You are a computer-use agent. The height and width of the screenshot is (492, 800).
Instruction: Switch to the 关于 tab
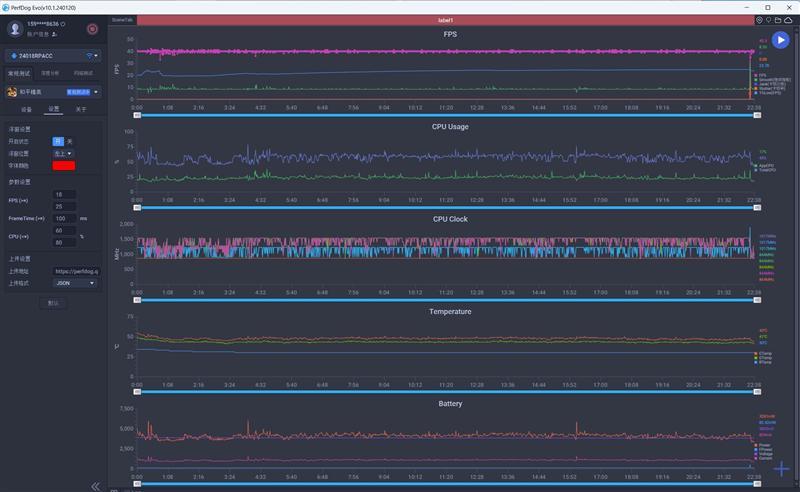point(81,109)
